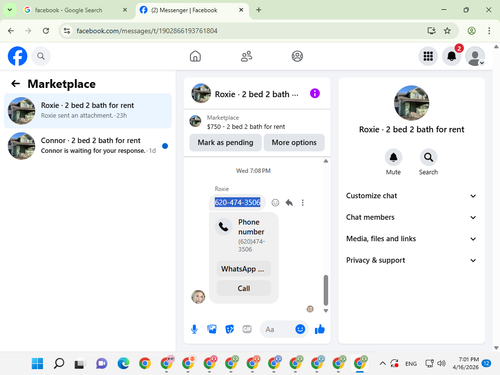Open the emoji picker in message box
The height and width of the screenshot is (375, 500).
click(300, 329)
